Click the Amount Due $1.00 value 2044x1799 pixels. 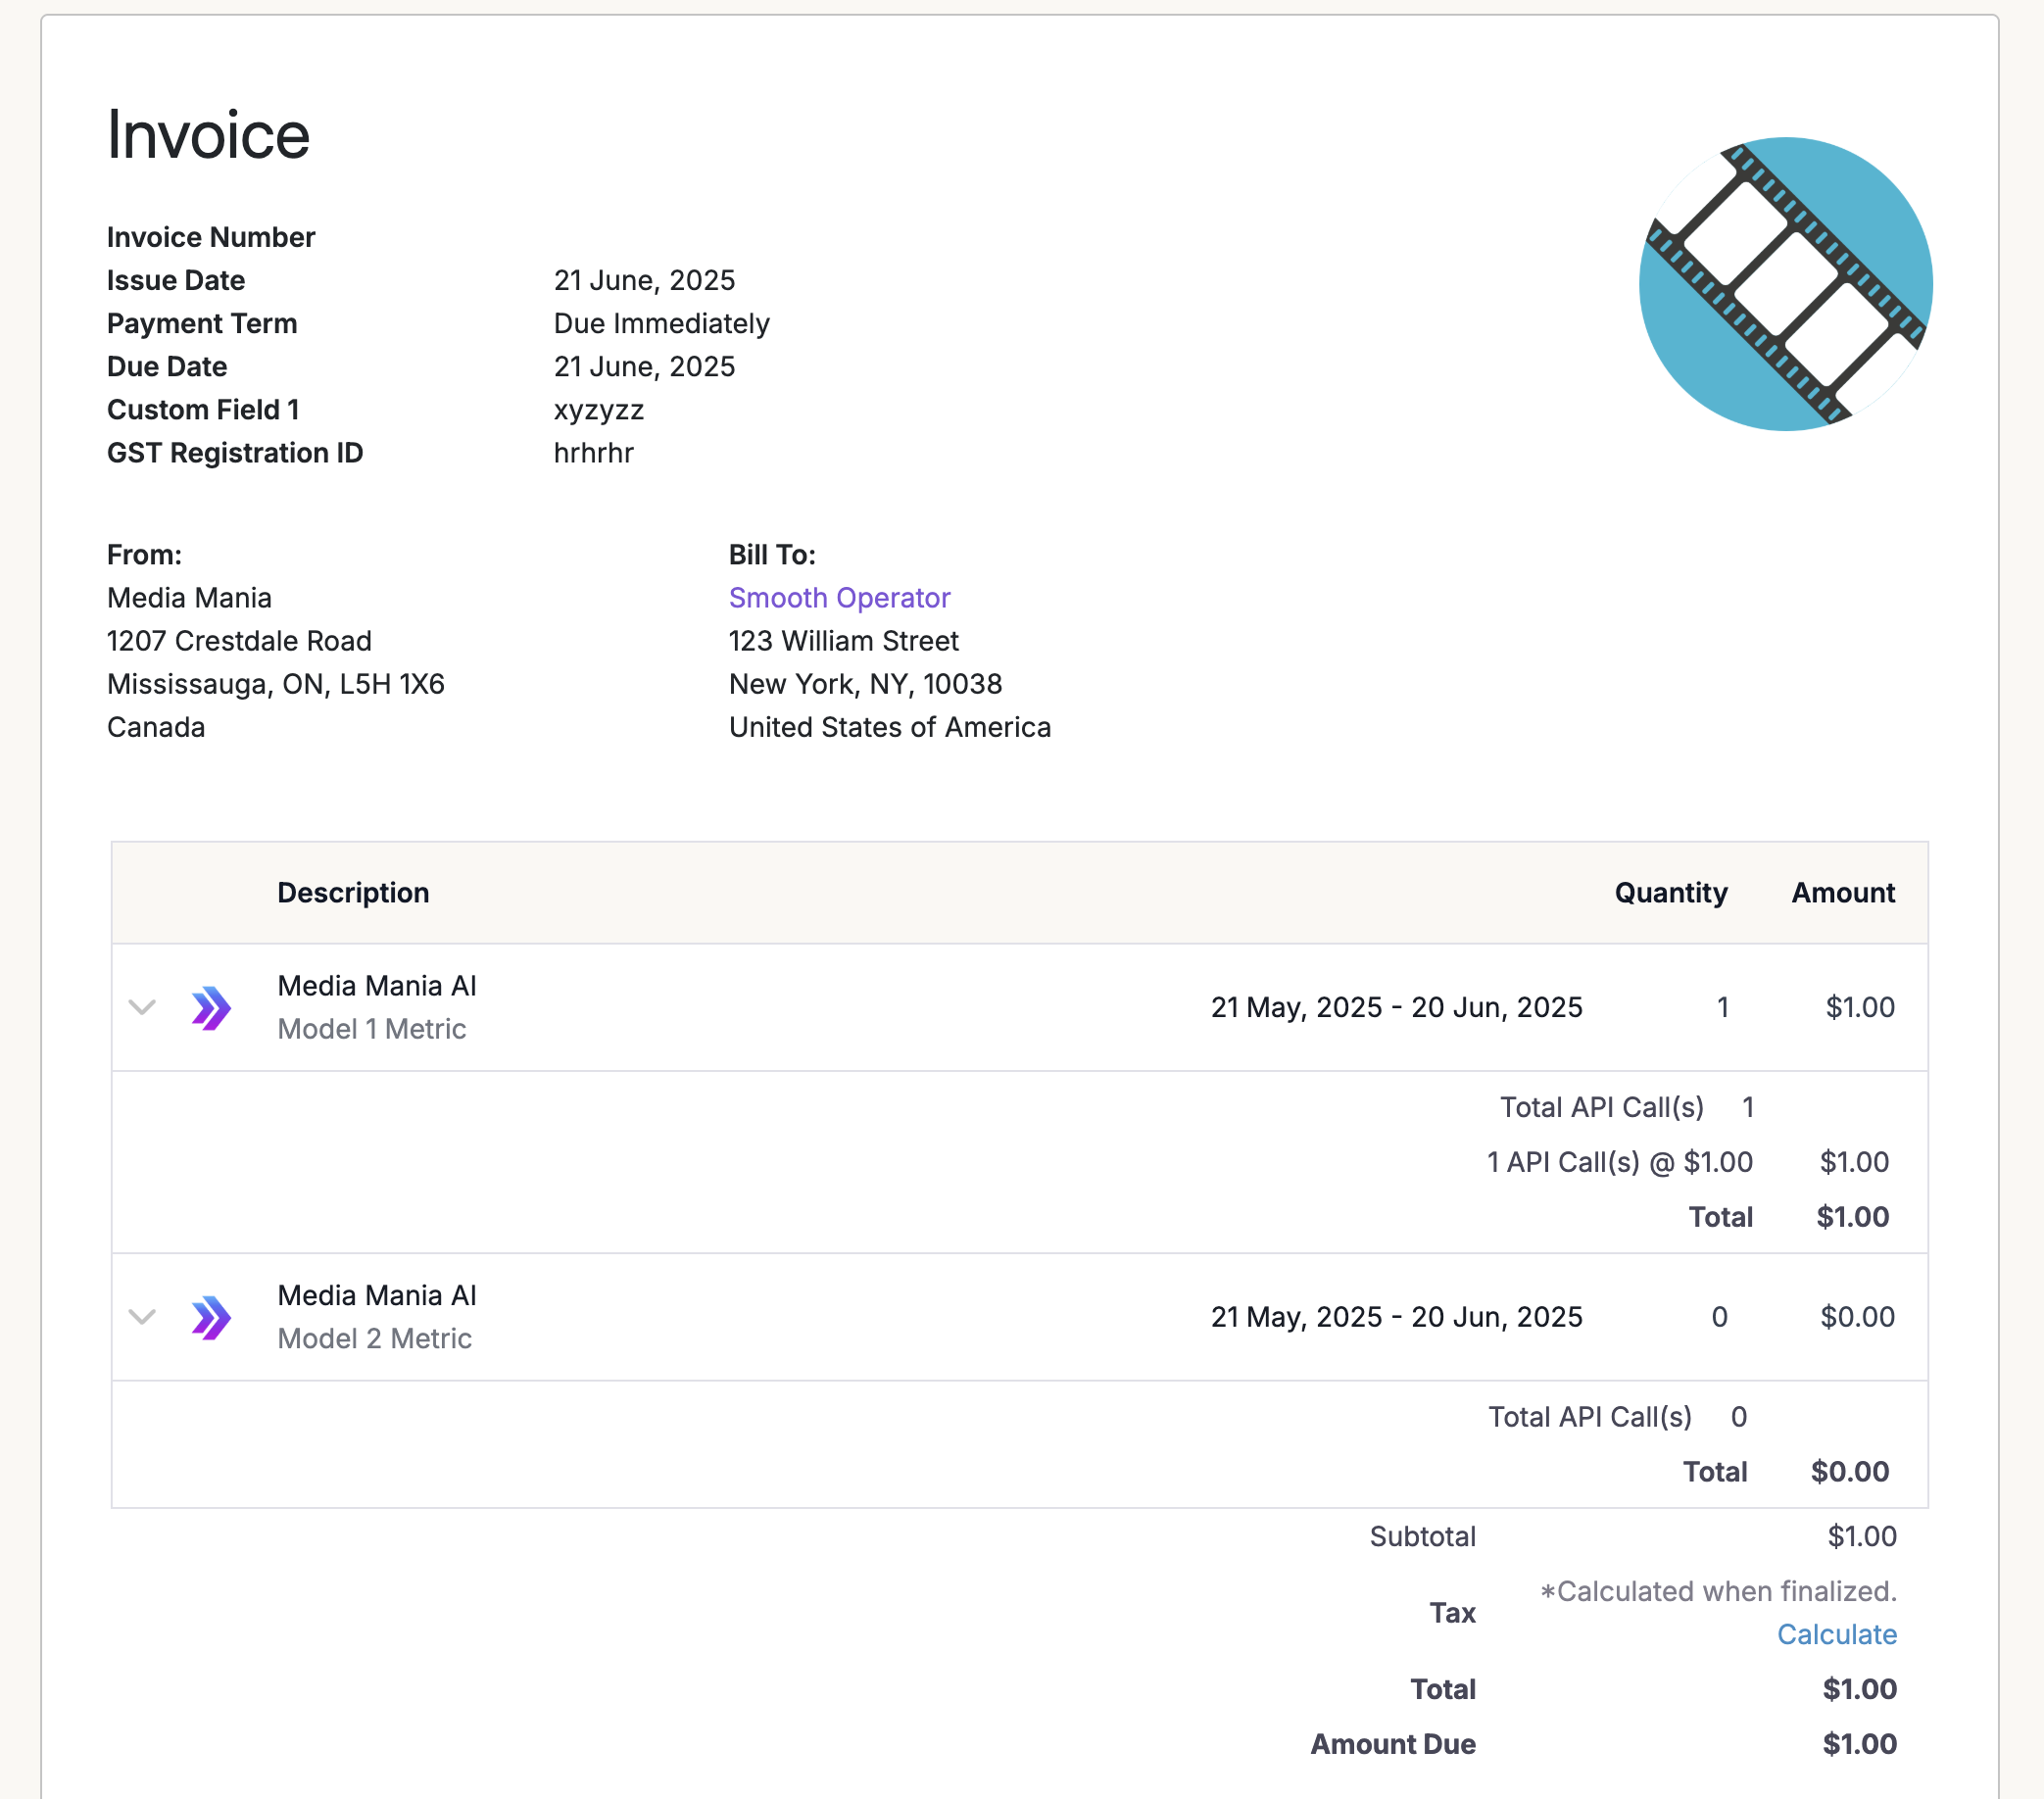1858,1744
